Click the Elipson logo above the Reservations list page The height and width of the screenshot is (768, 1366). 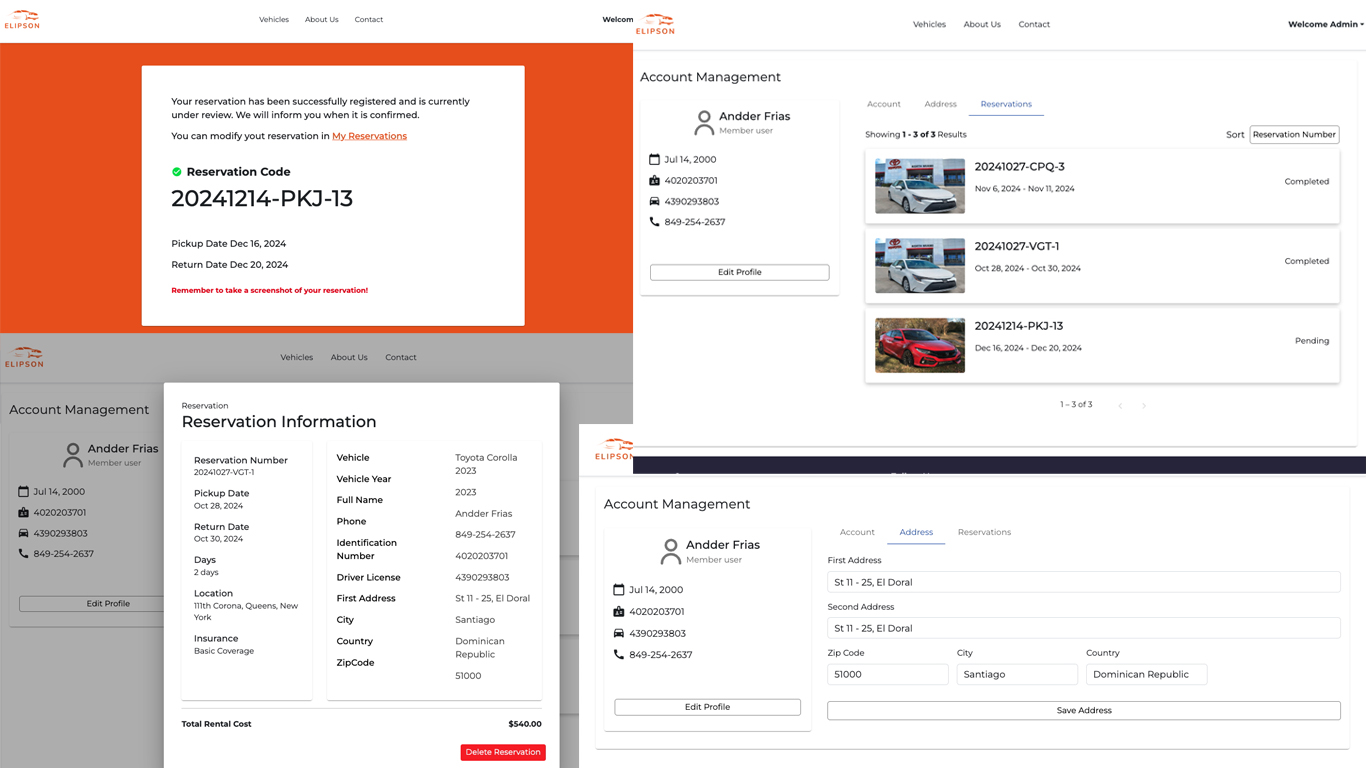pyautogui.click(x=656, y=24)
